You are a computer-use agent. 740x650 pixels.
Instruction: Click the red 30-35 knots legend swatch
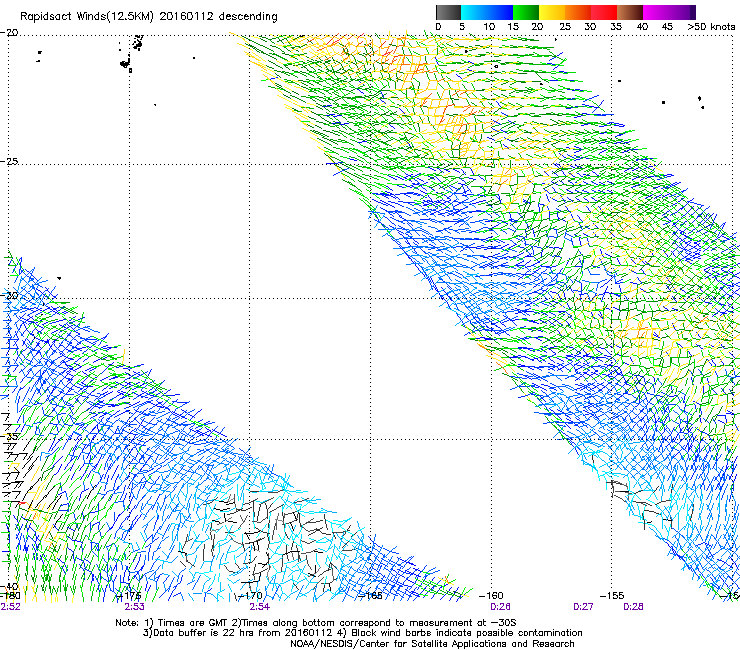604,12
